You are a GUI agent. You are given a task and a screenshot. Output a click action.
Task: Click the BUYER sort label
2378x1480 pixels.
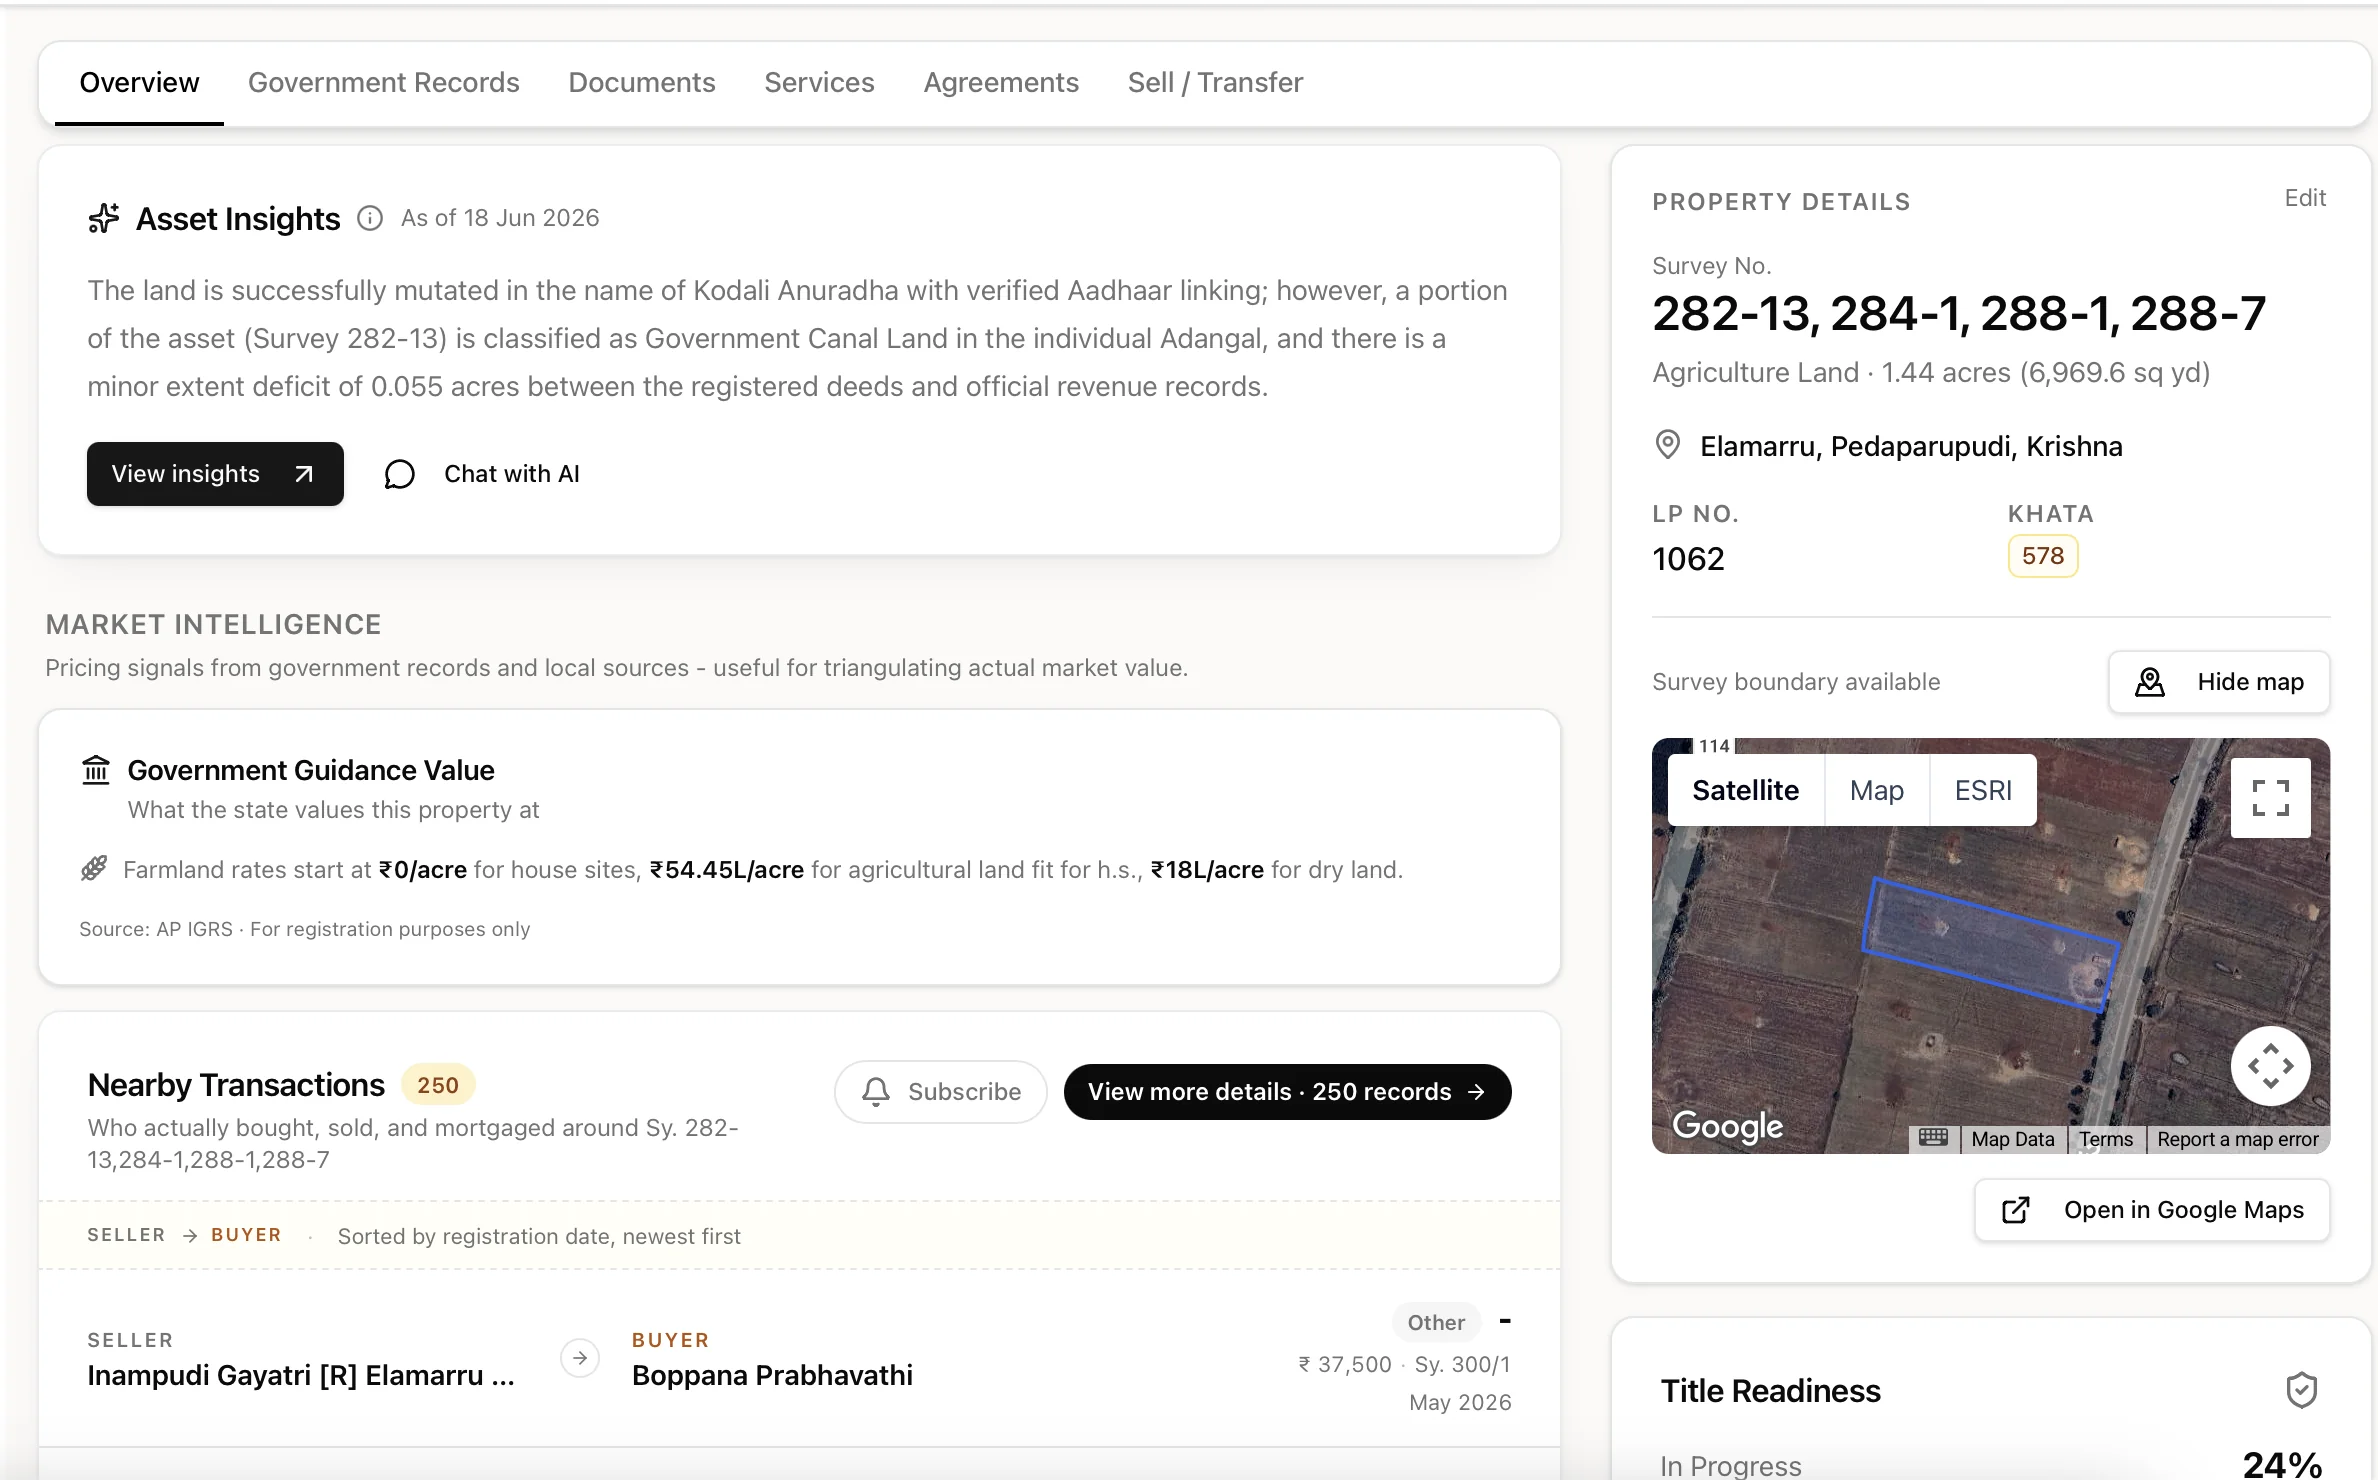point(246,1235)
